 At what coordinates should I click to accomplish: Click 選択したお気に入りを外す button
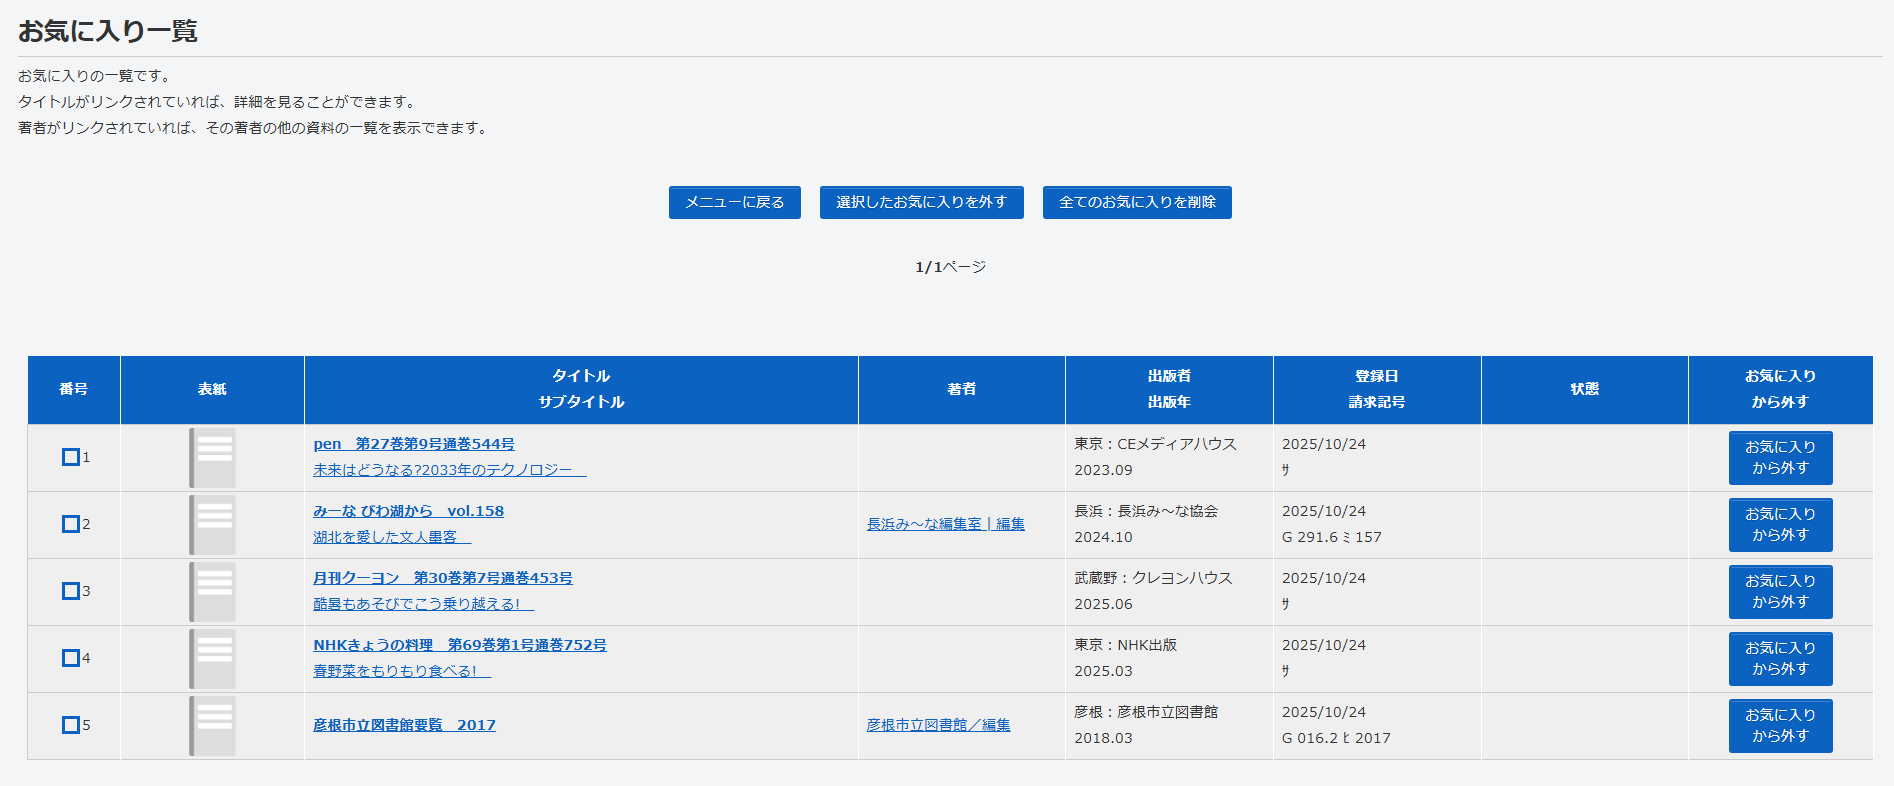coord(921,202)
